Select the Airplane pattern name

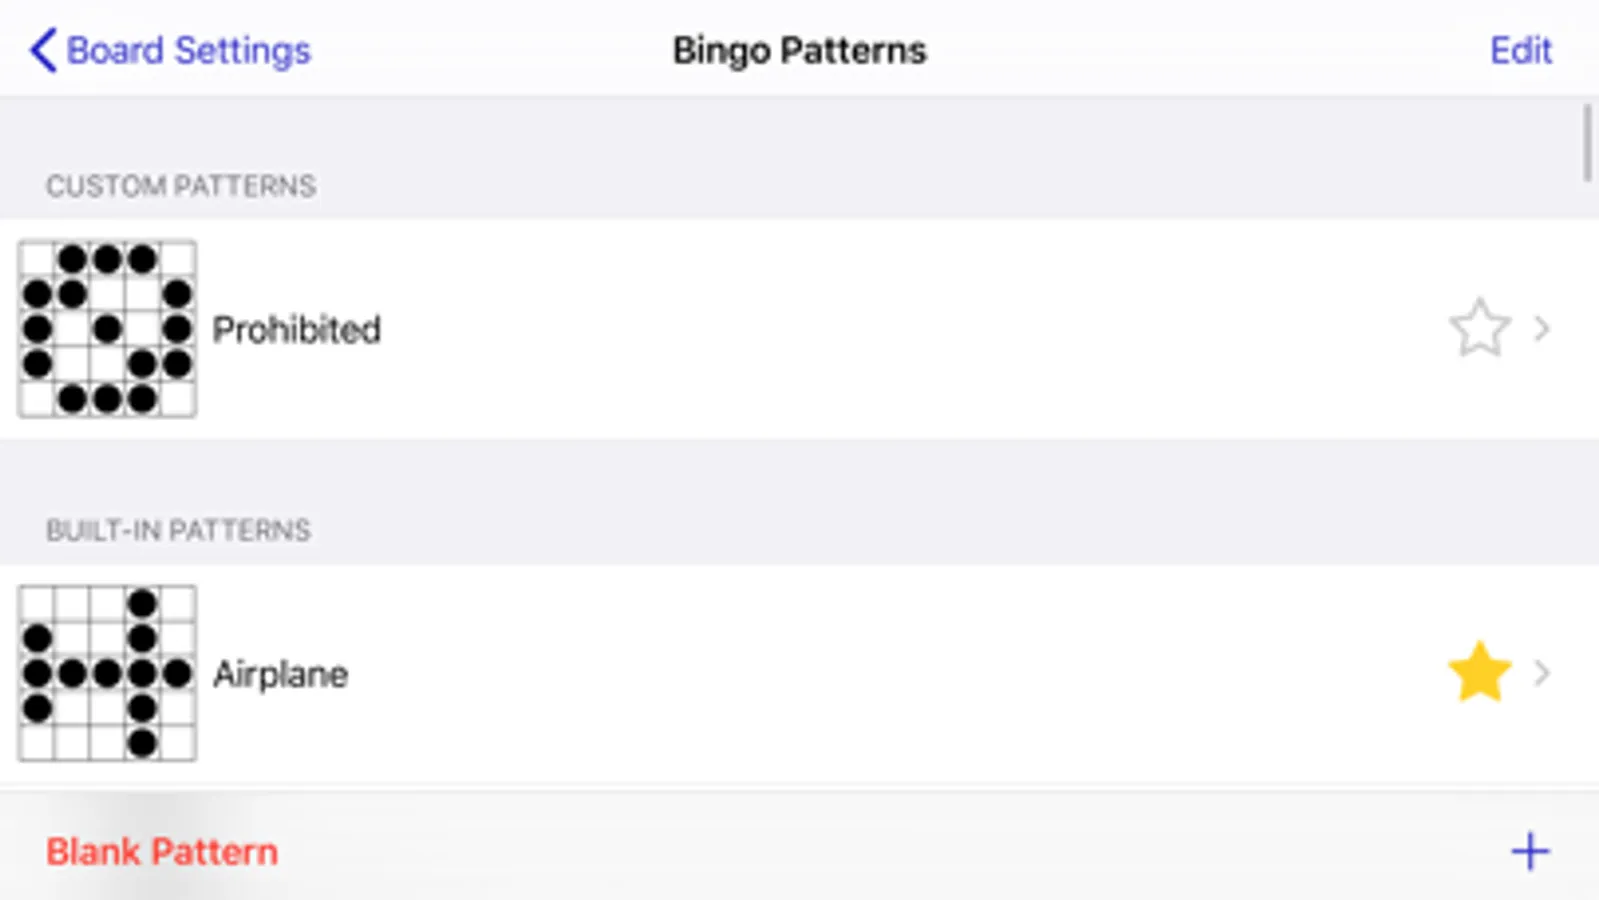coord(280,674)
